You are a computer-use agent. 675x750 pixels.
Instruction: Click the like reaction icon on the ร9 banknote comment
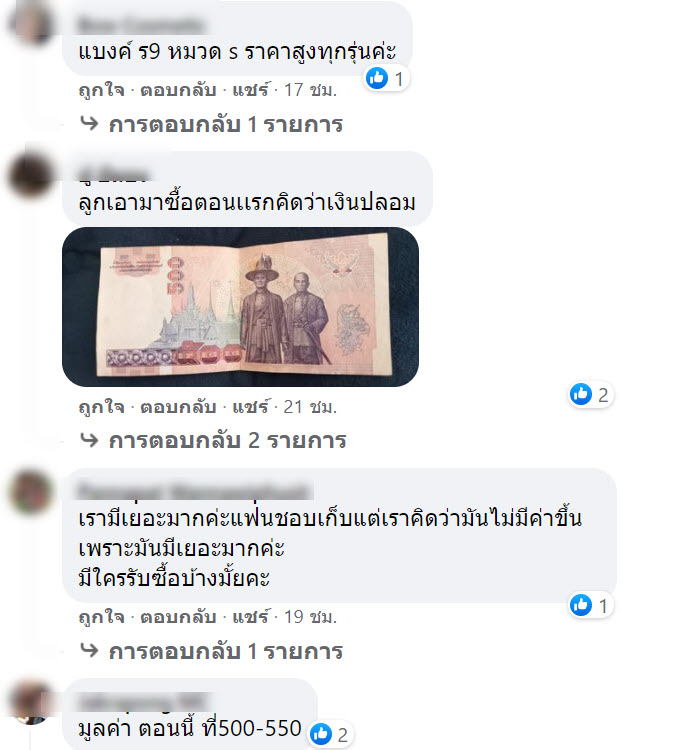point(377,78)
